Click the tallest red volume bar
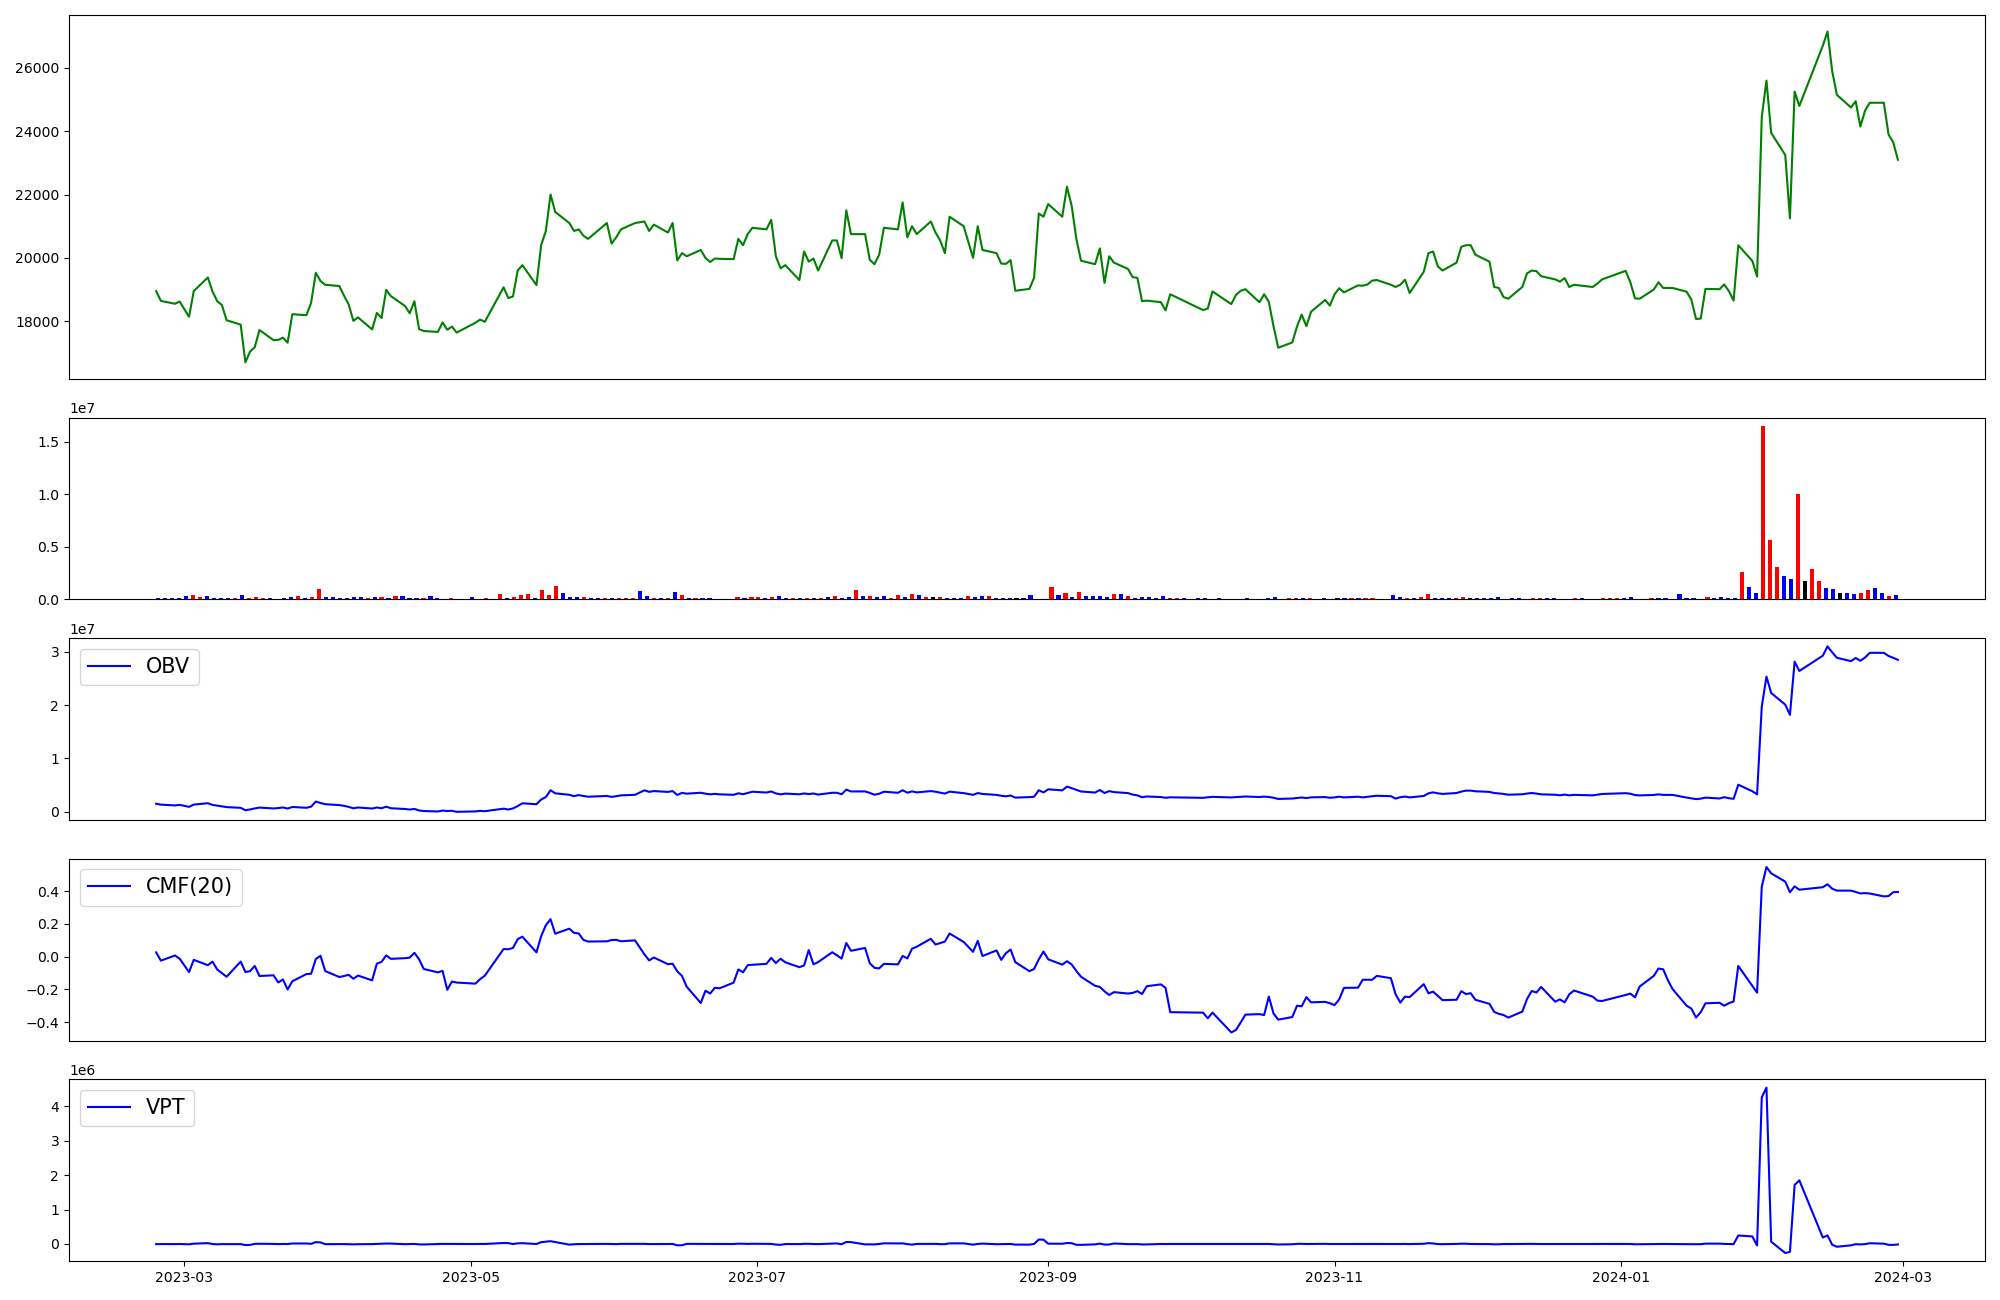Screen dimensions: 2000x1300 pyautogui.click(x=1763, y=512)
